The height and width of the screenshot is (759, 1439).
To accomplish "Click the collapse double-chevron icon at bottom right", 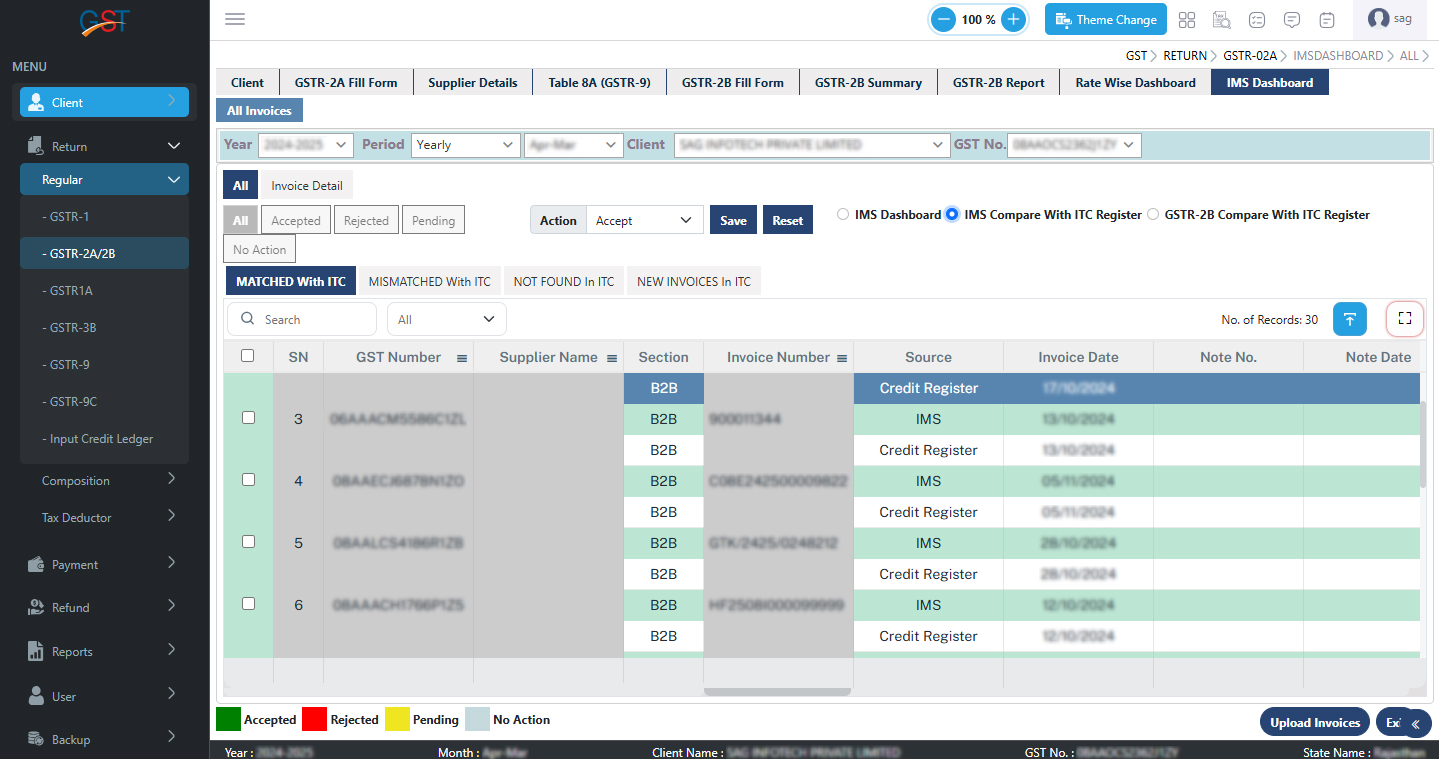I will [x=1415, y=724].
